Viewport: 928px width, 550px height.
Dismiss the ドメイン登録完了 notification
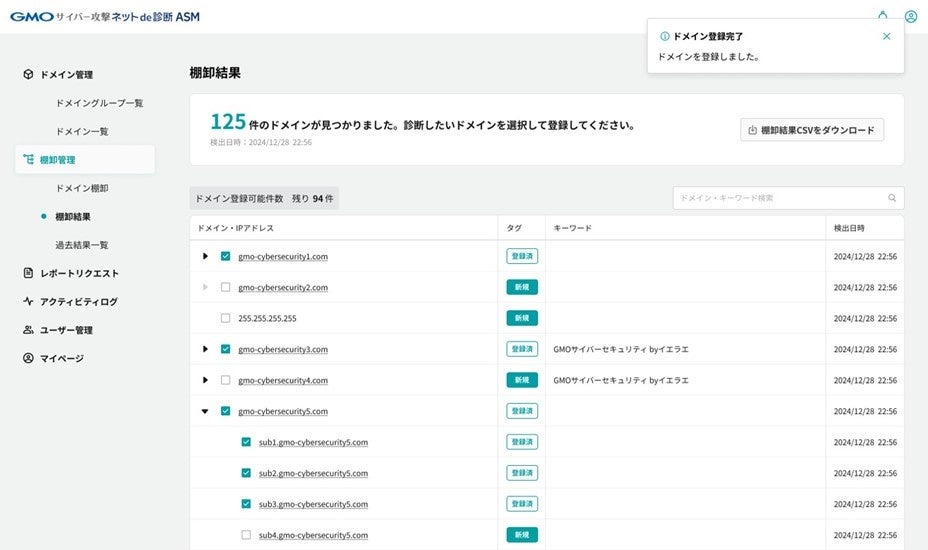tap(886, 36)
